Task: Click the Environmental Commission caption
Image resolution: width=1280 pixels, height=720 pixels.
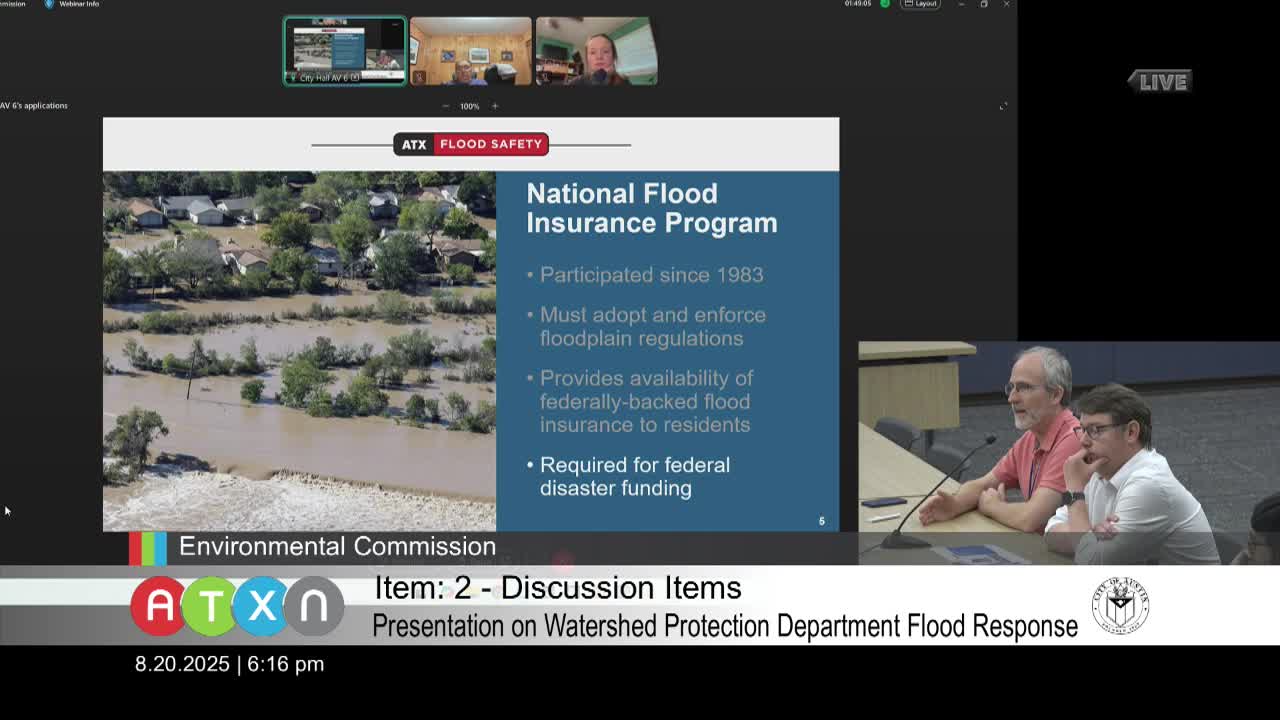Action: [x=337, y=546]
